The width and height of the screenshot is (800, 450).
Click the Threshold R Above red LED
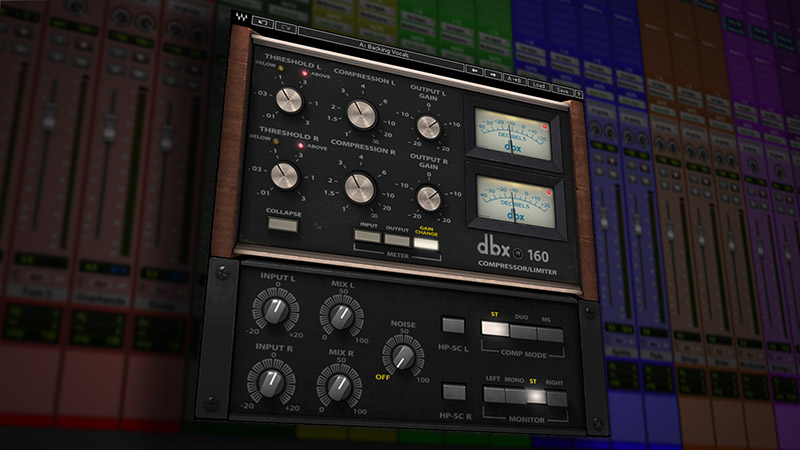pos(301,146)
